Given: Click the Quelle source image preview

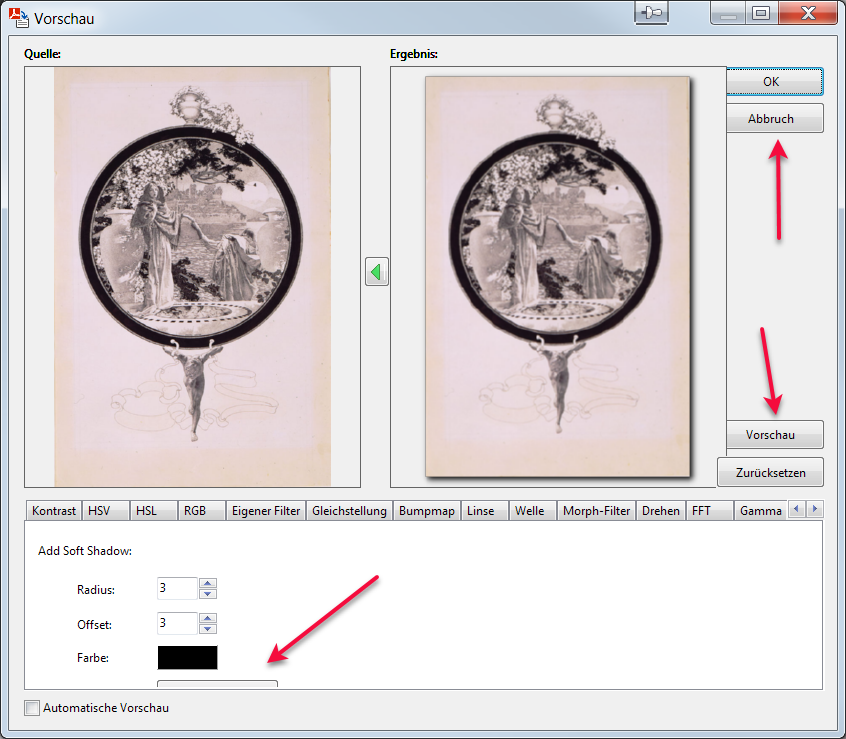Looking at the screenshot, I should point(192,277).
